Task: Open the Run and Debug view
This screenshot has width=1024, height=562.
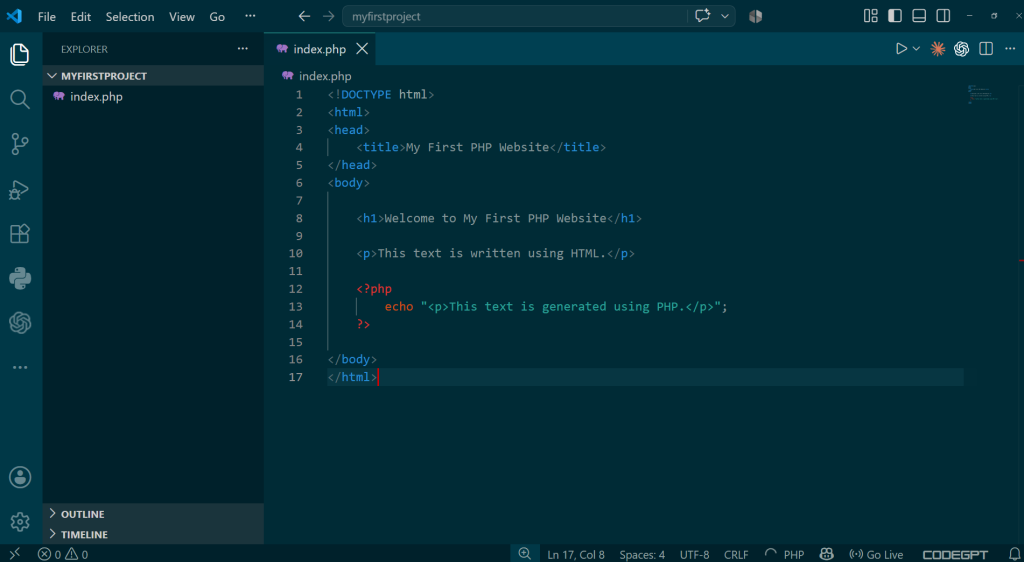Action: [20, 189]
